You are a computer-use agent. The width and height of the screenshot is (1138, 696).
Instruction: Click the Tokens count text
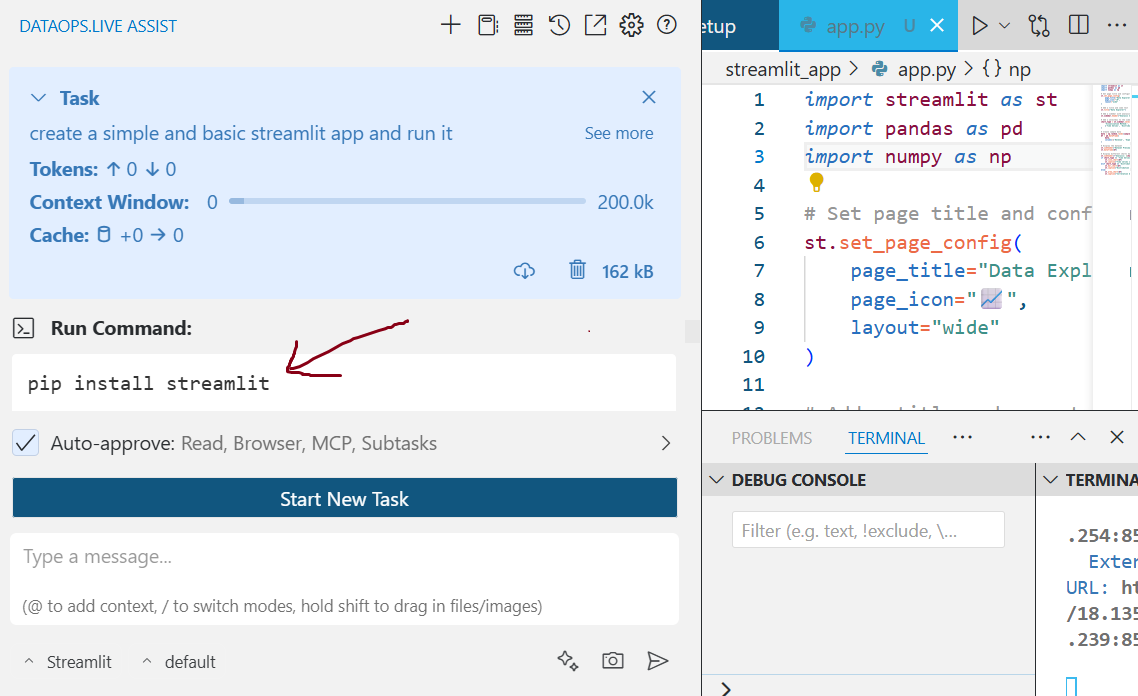pyautogui.click(x=103, y=169)
